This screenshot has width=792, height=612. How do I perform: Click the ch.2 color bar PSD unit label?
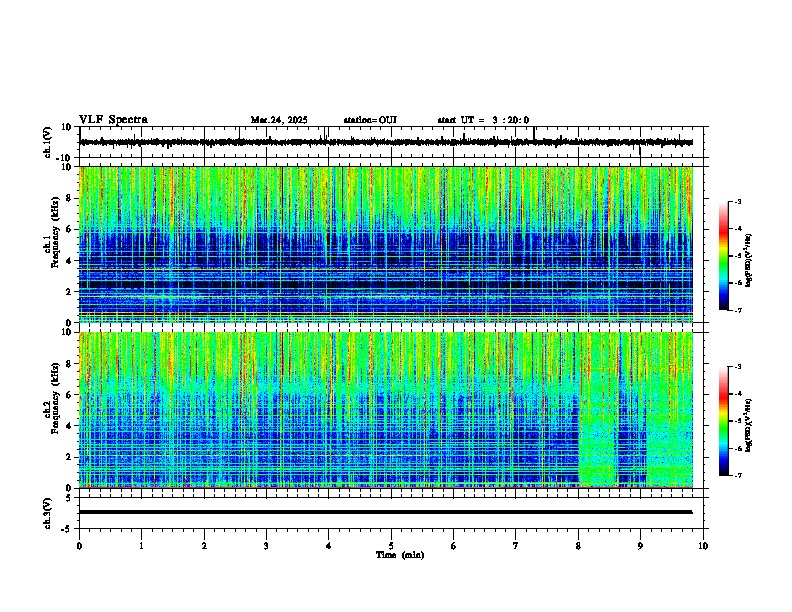coord(749,425)
